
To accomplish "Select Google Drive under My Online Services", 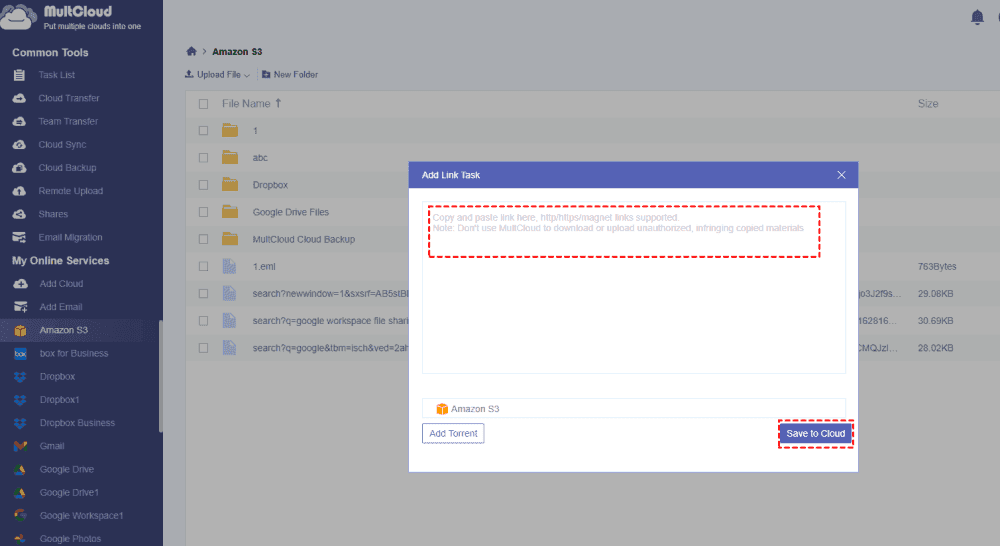I will click(x=67, y=469).
